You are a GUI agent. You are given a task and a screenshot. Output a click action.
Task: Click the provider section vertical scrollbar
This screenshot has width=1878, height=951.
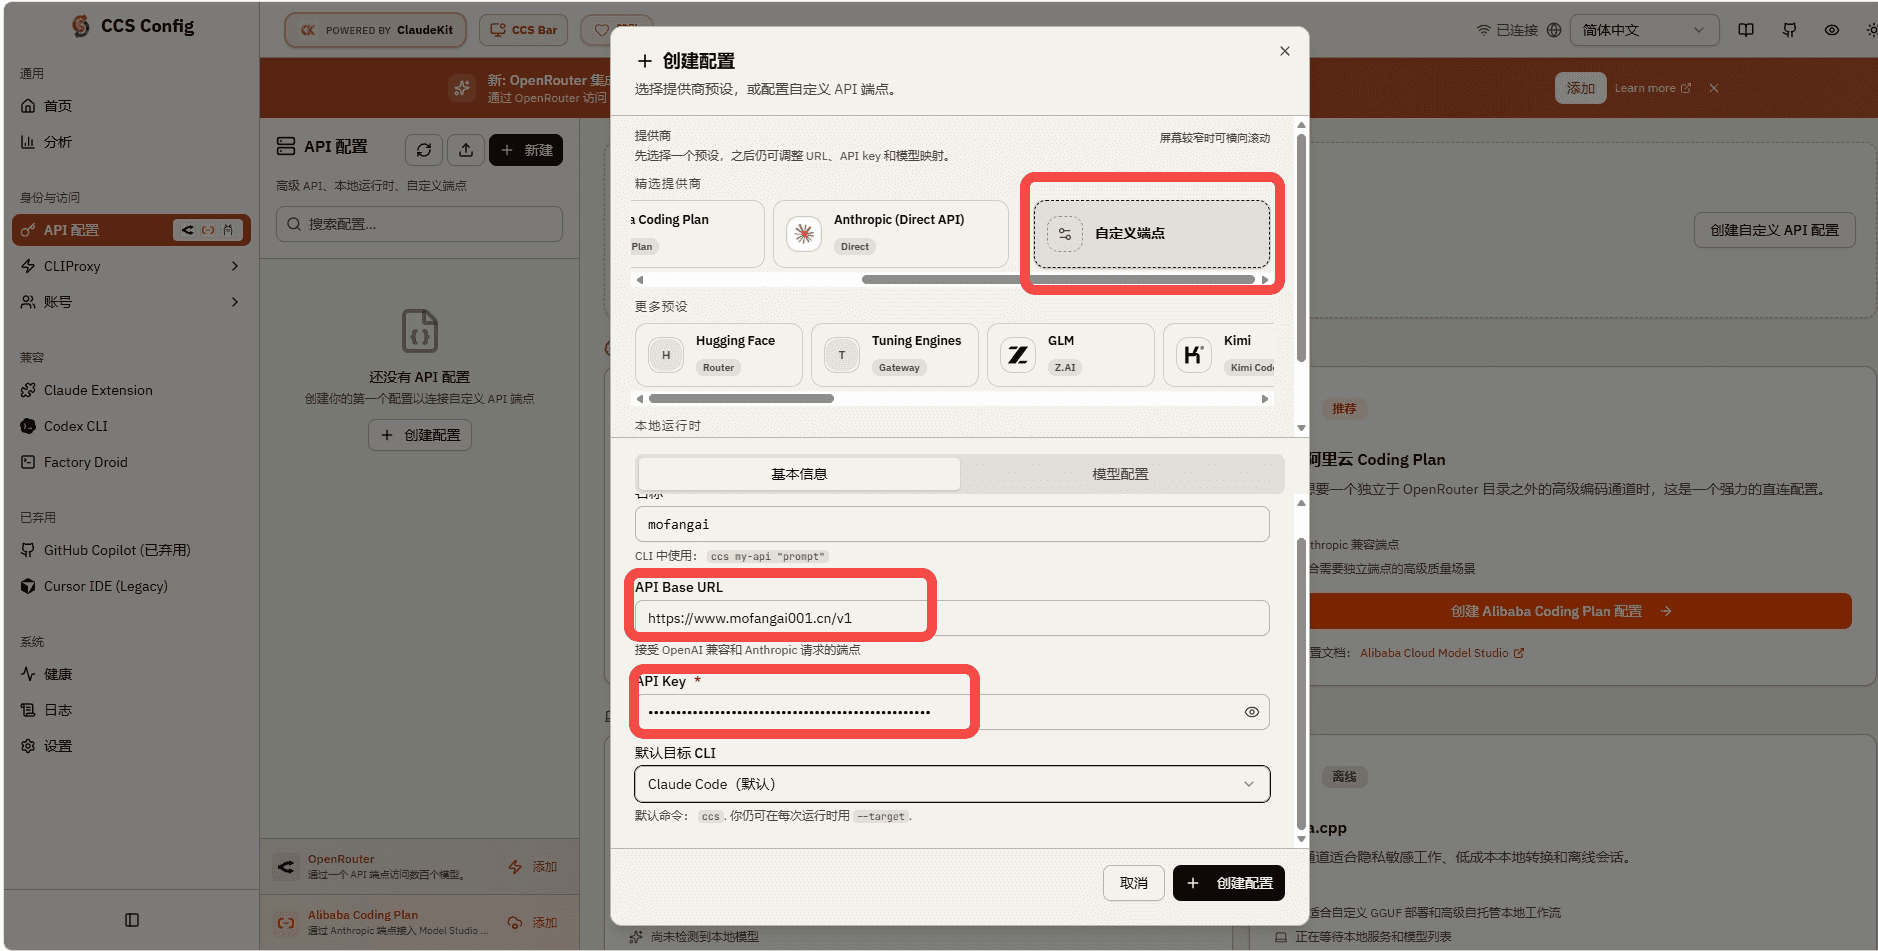click(x=1301, y=247)
